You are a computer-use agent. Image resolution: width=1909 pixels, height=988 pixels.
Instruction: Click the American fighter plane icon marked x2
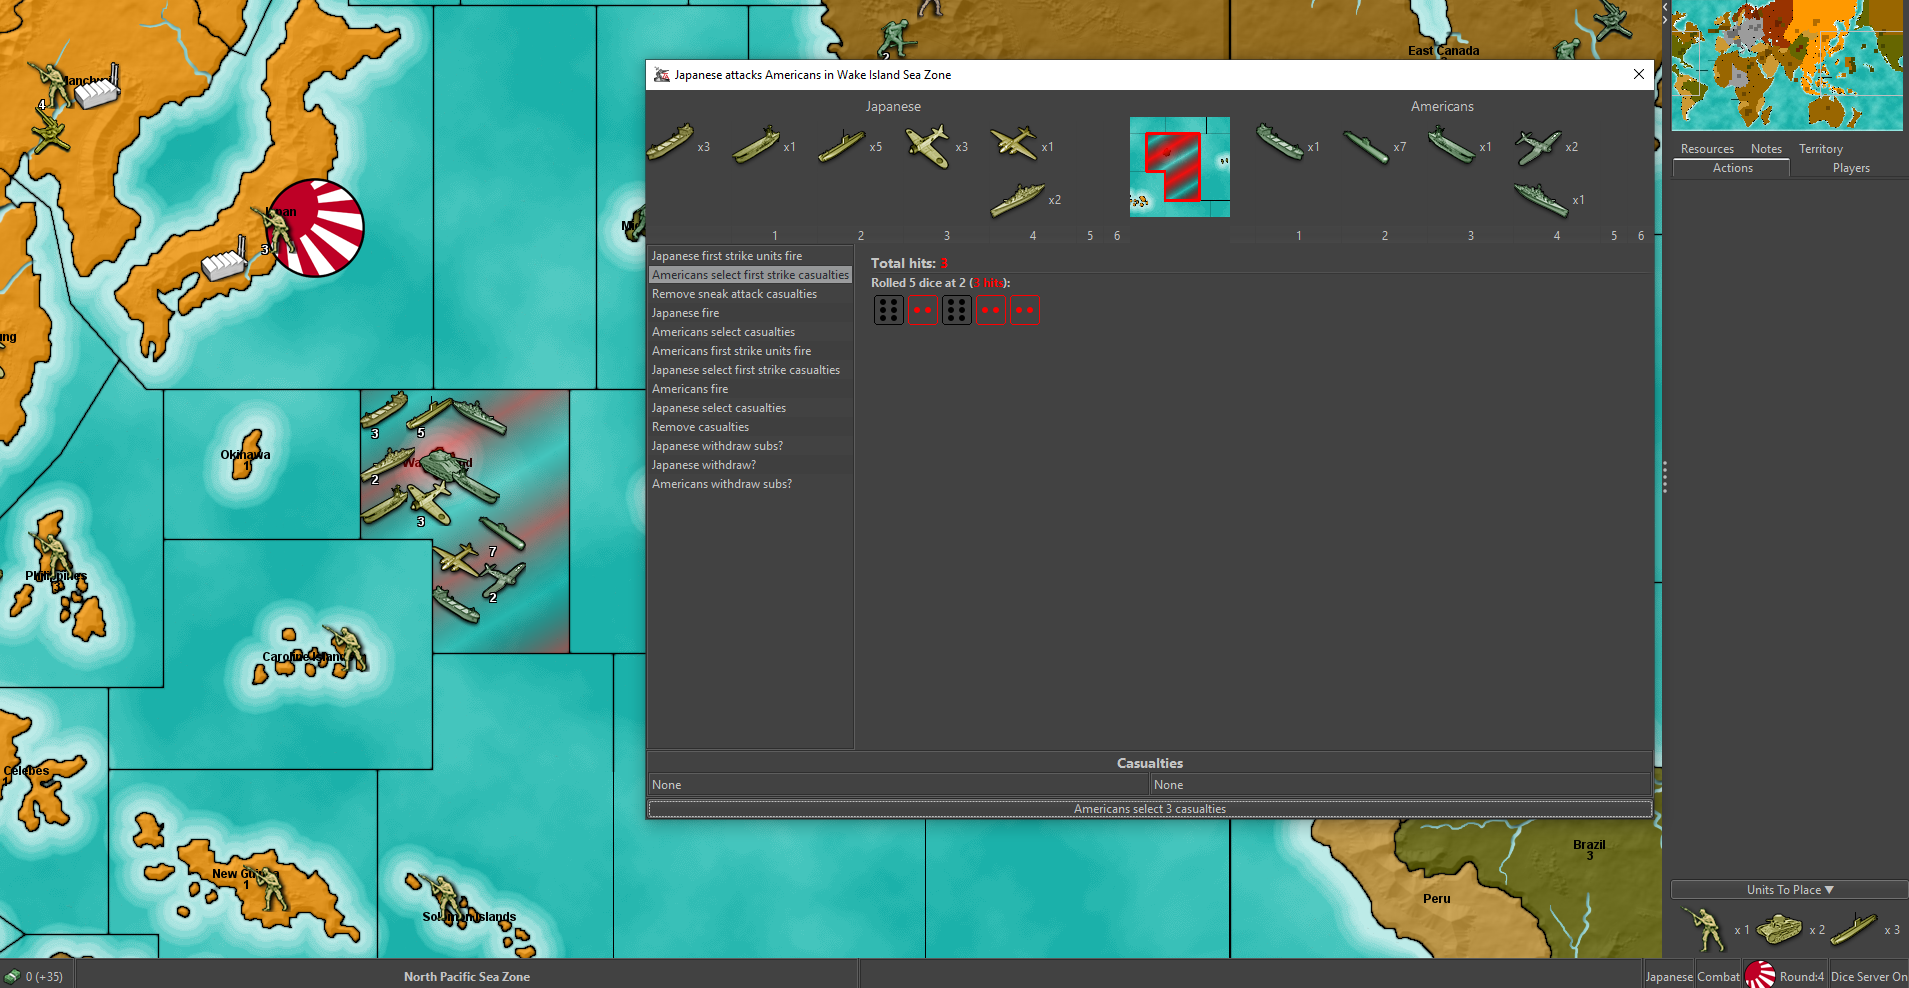tap(1538, 147)
